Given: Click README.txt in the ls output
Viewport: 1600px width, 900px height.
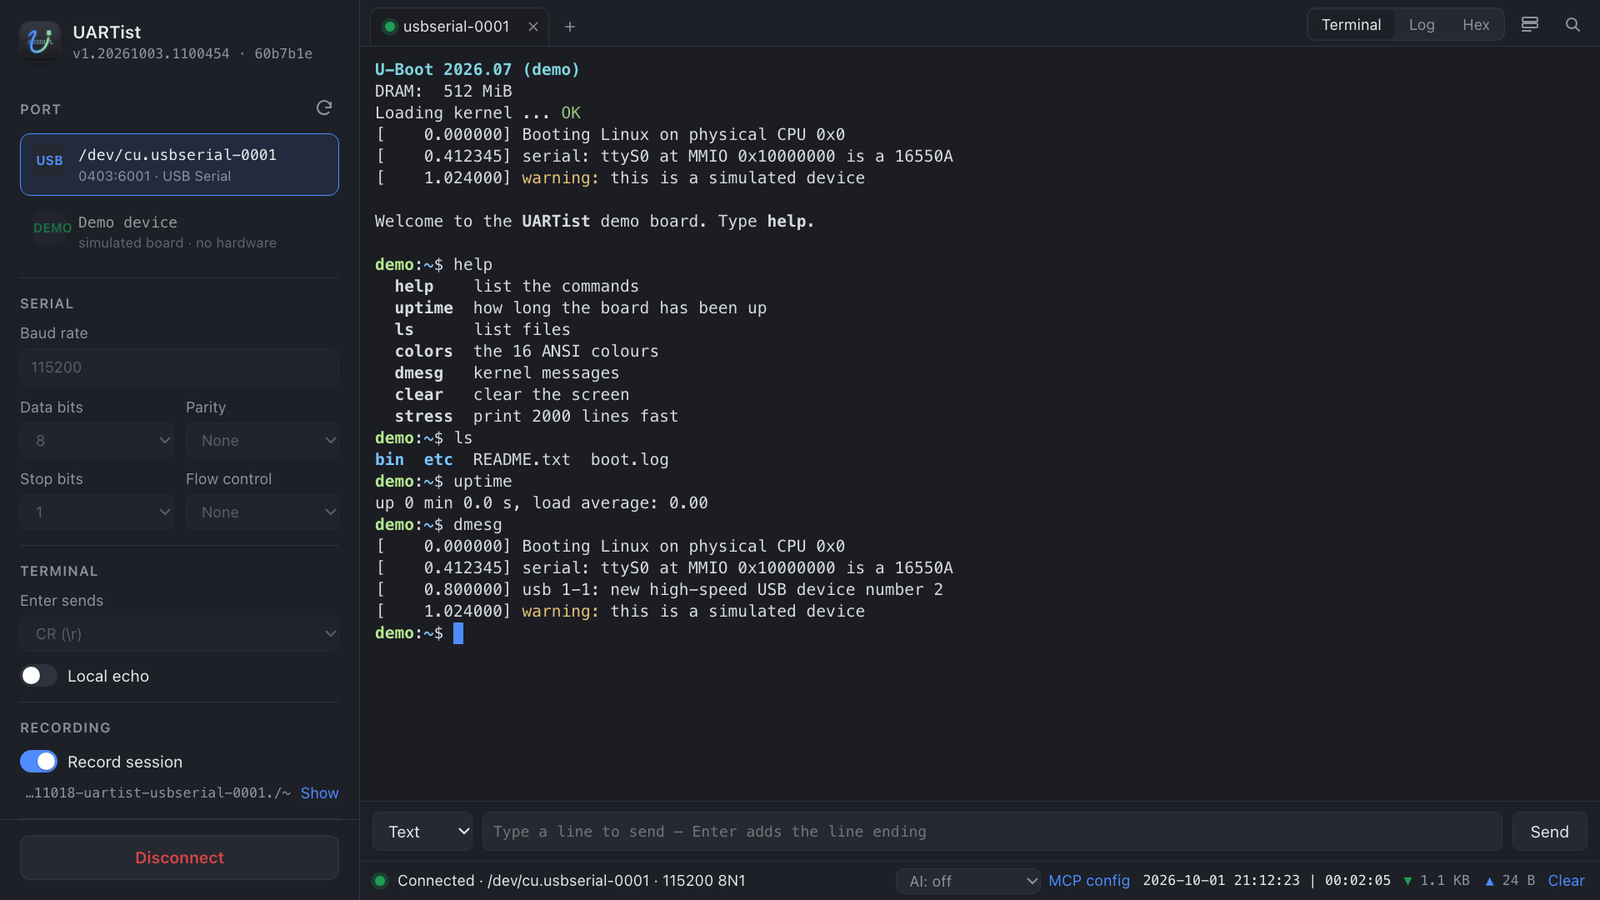Looking at the screenshot, I should 522,460.
